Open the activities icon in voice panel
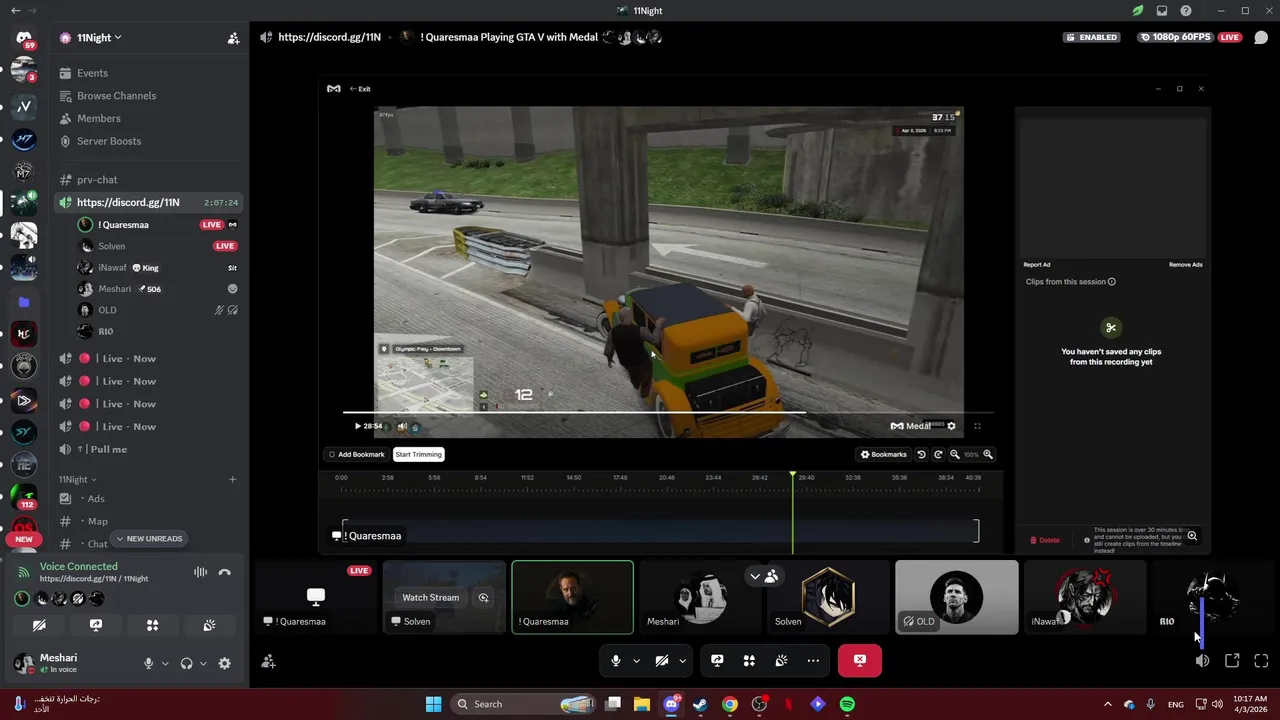This screenshot has height=720, width=1280. [152, 625]
